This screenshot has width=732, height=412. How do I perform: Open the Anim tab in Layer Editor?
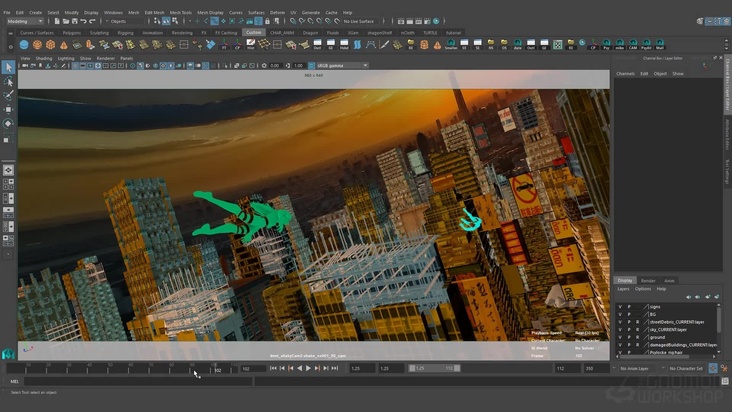tap(670, 280)
